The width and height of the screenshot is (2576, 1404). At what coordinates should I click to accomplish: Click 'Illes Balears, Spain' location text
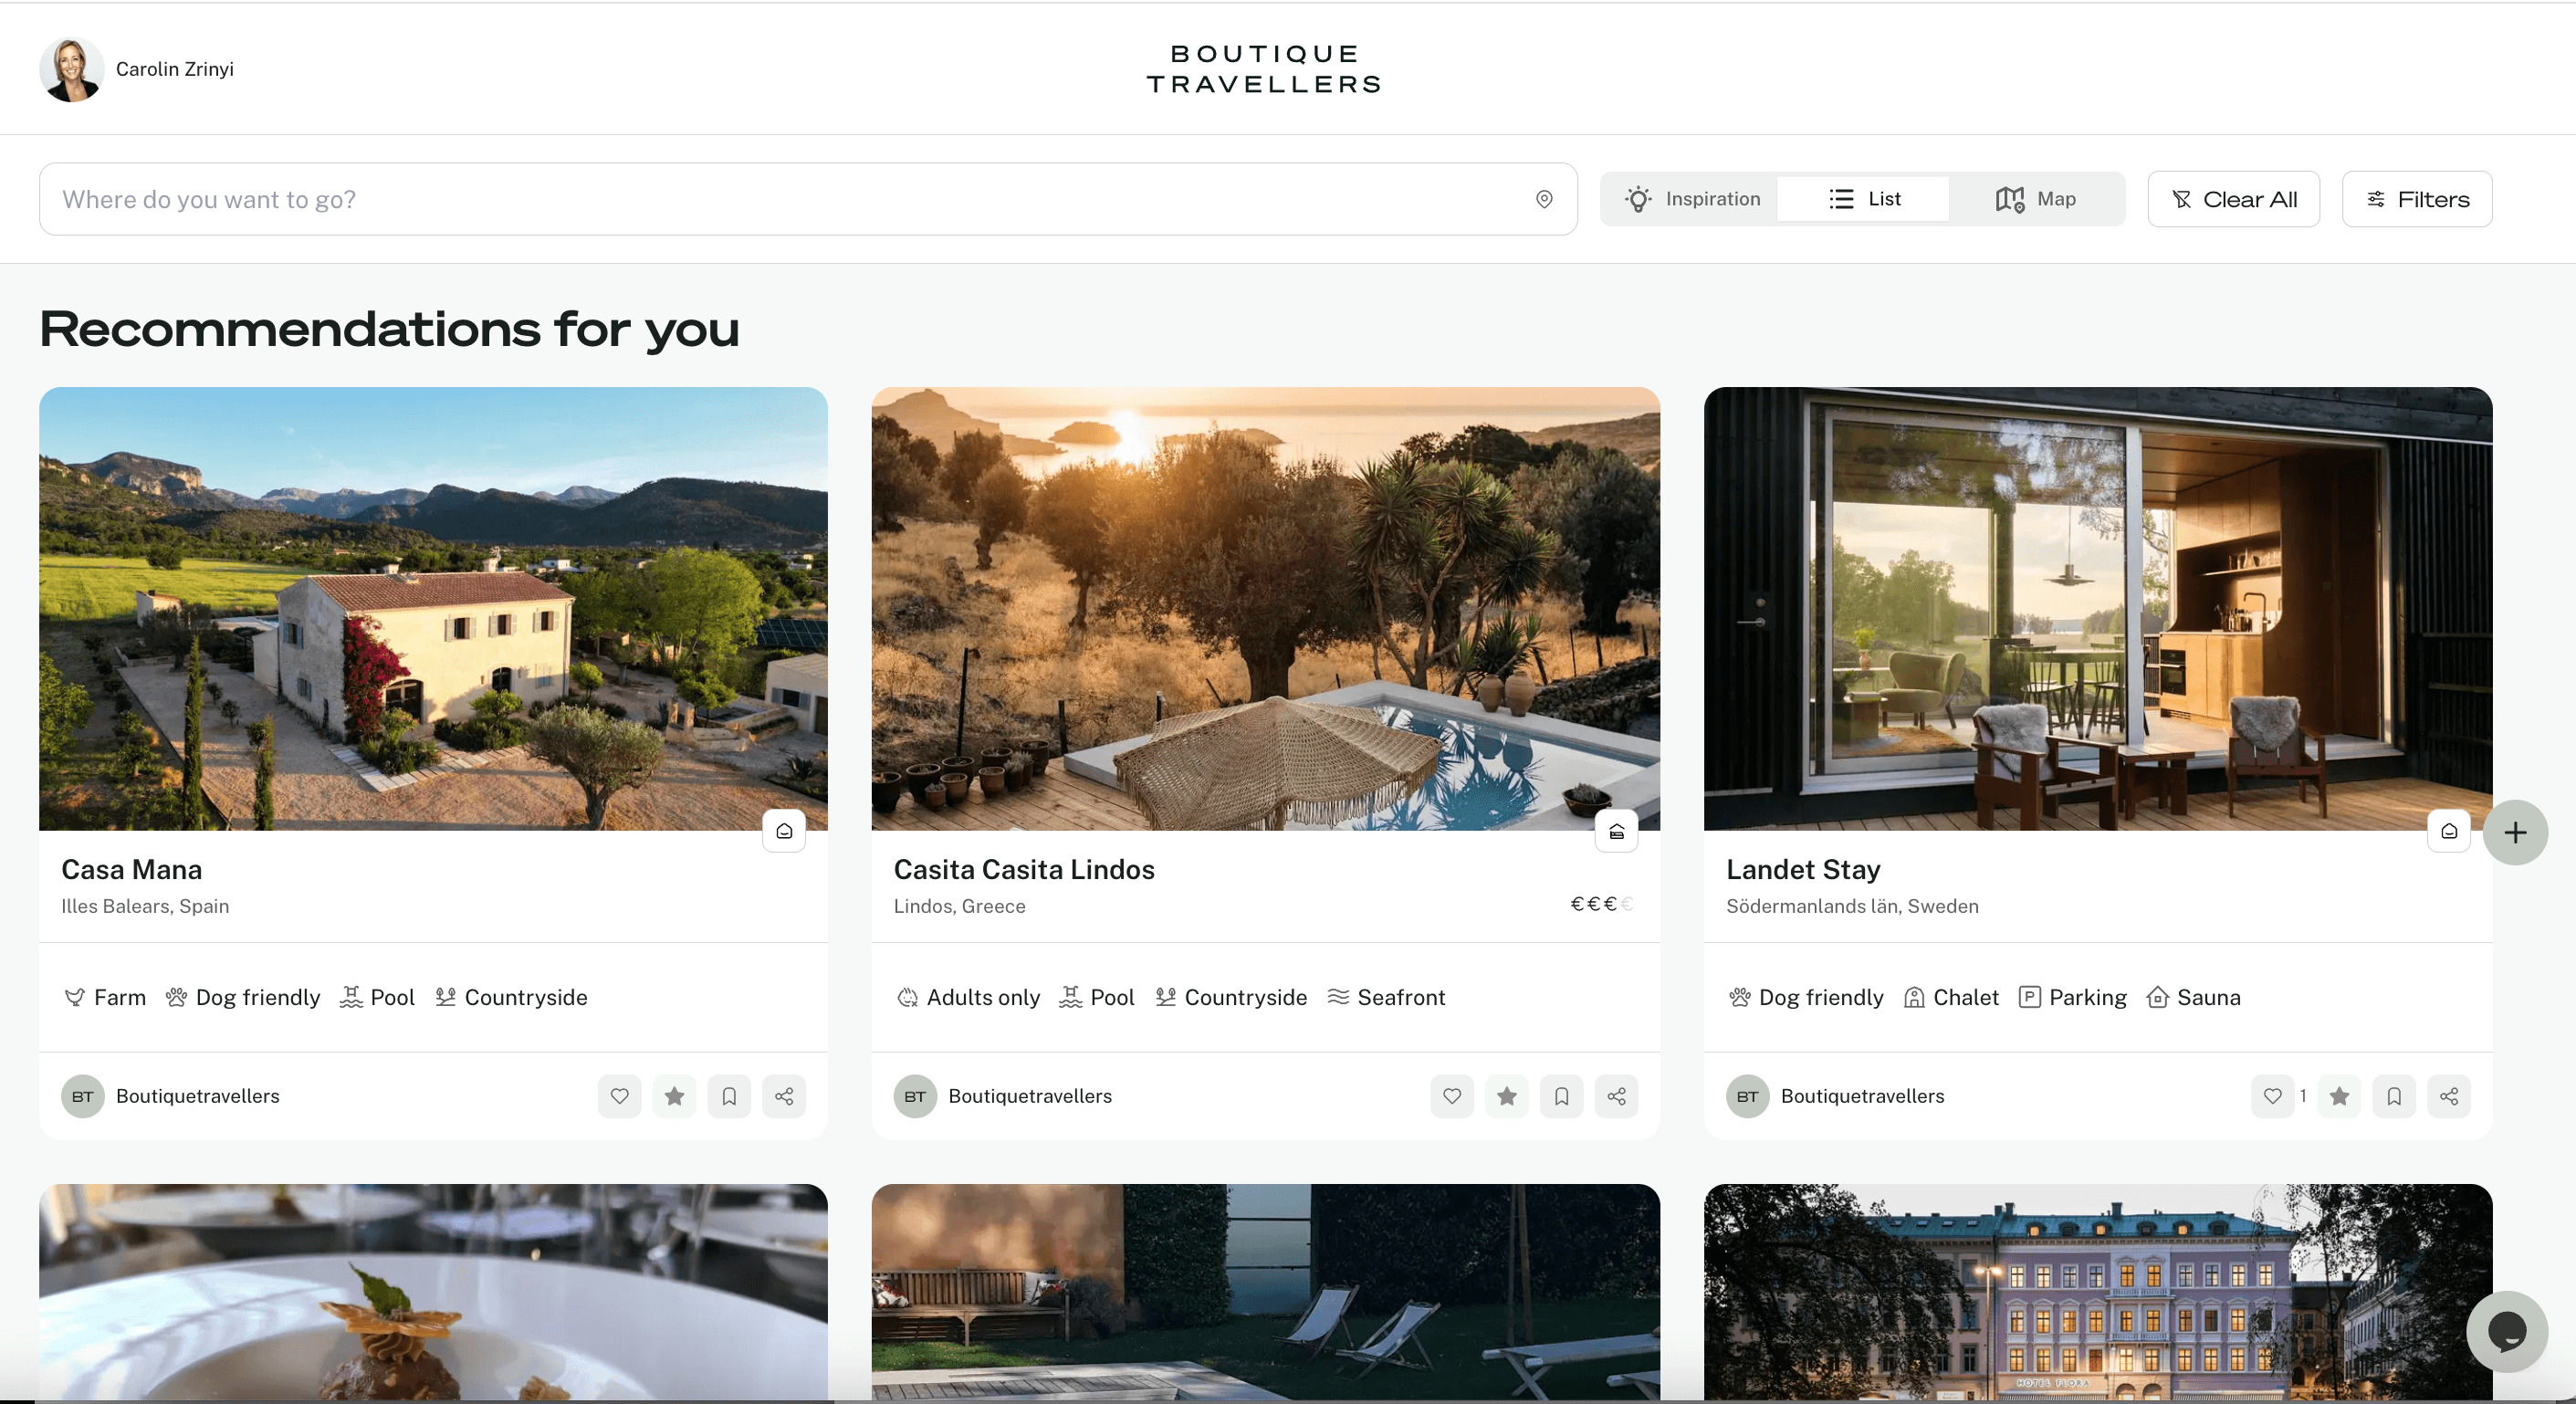pyautogui.click(x=145, y=906)
